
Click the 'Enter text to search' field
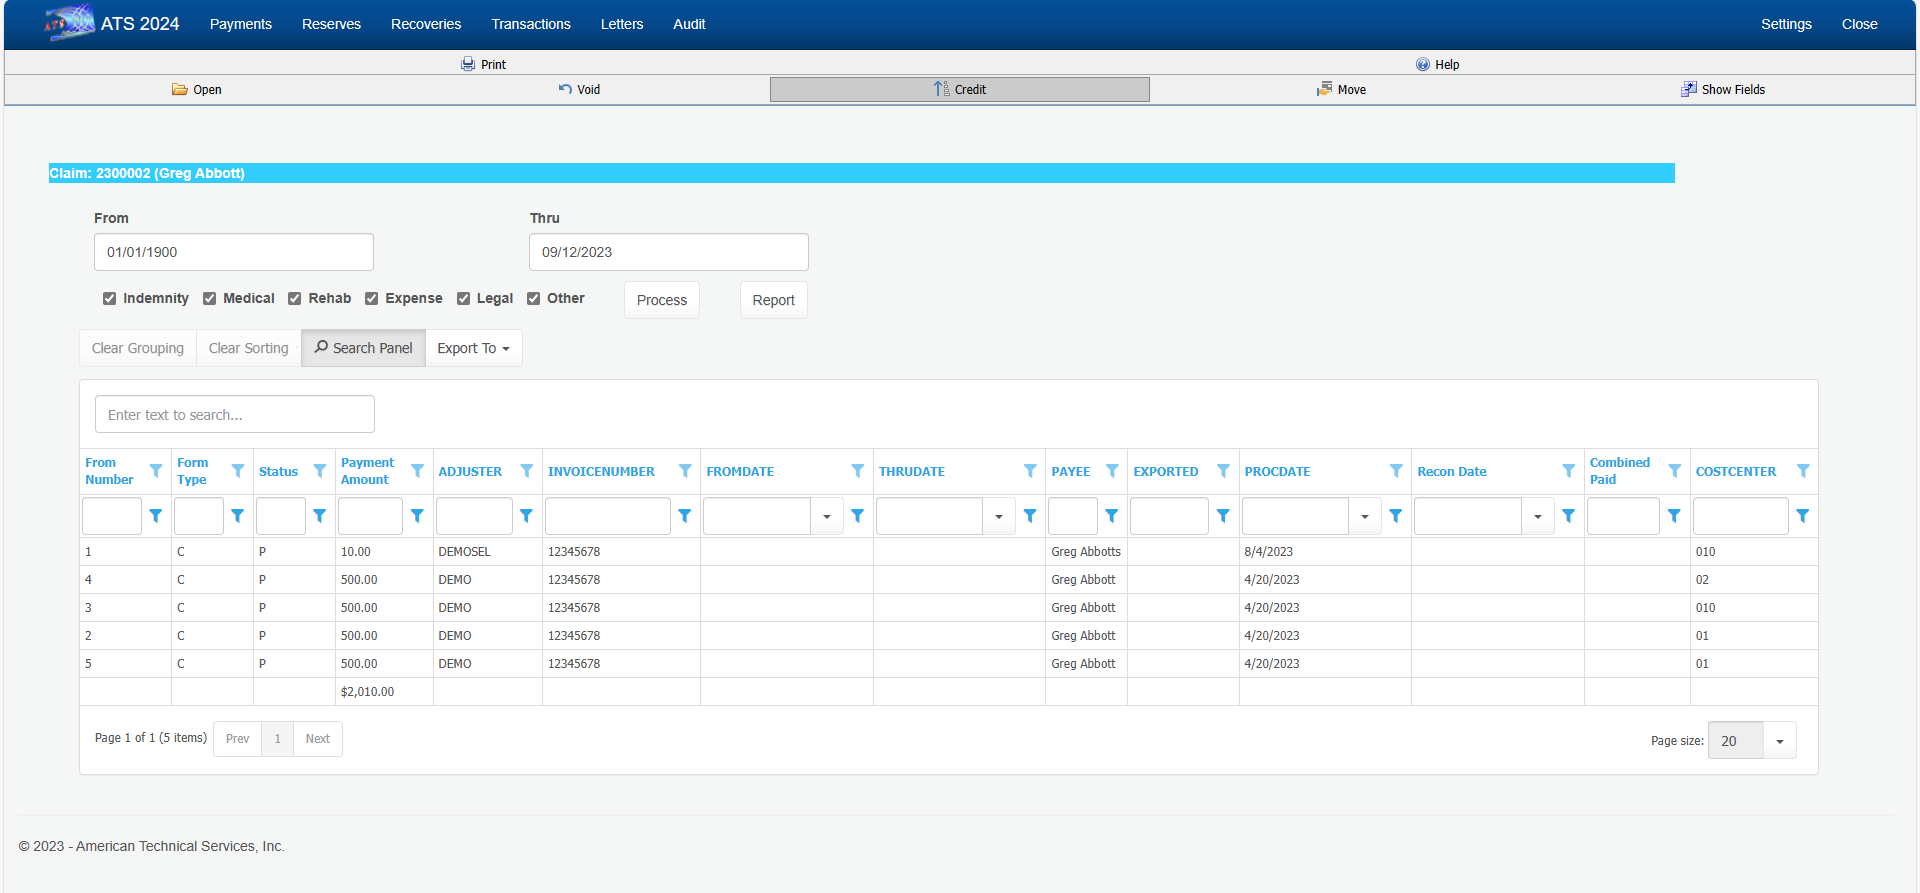coord(235,414)
